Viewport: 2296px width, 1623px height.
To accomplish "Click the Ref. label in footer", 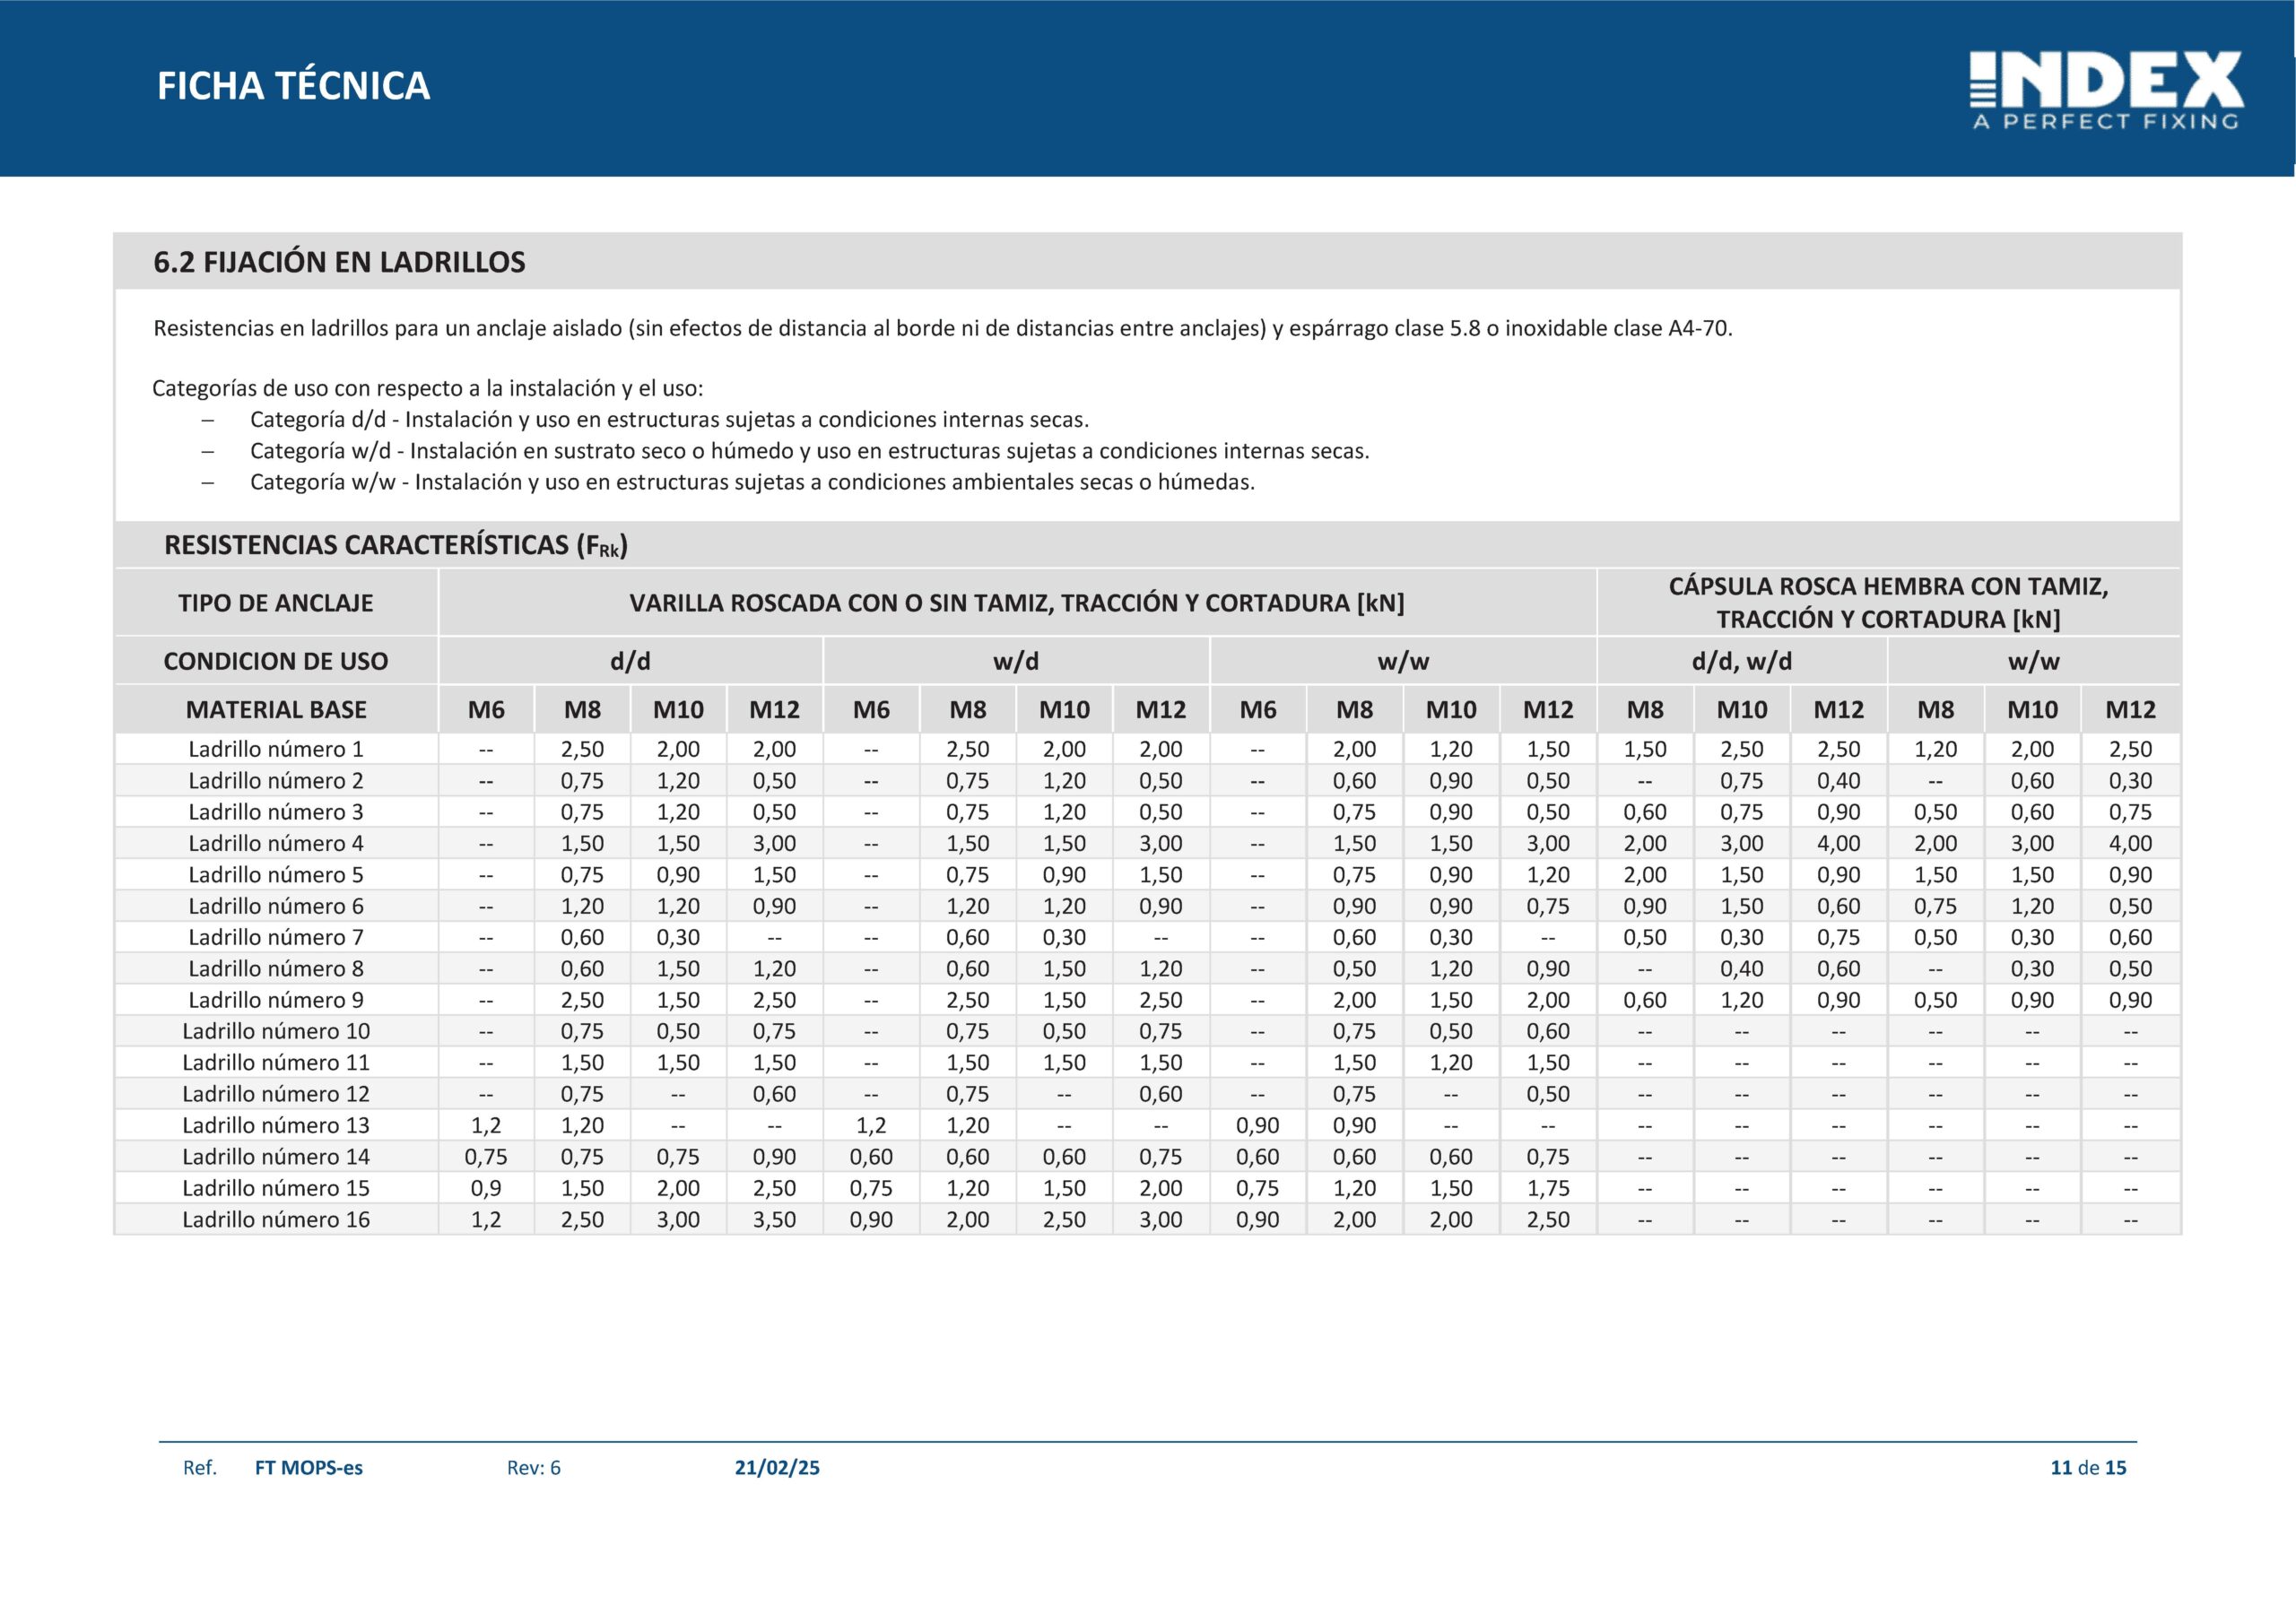I will 200,1468.
